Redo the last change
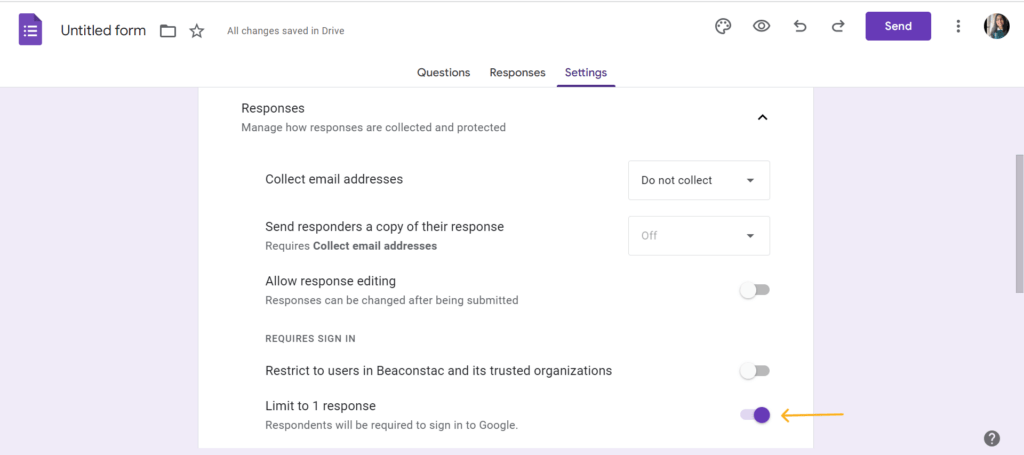 838,27
